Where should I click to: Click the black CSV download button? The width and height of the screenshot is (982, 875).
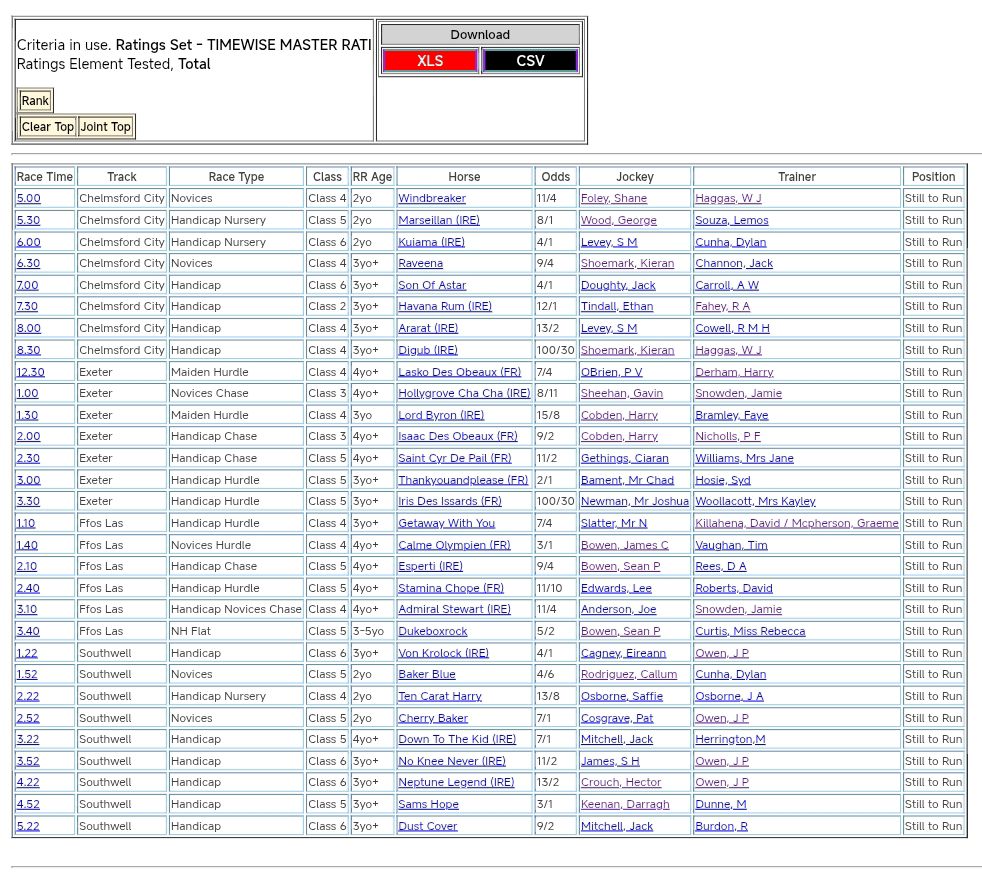coord(530,61)
